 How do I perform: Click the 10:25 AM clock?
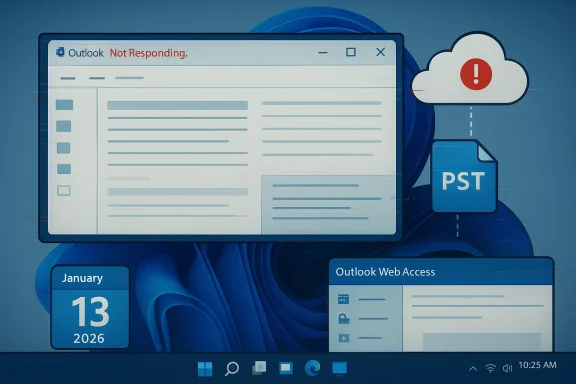(537, 365)
